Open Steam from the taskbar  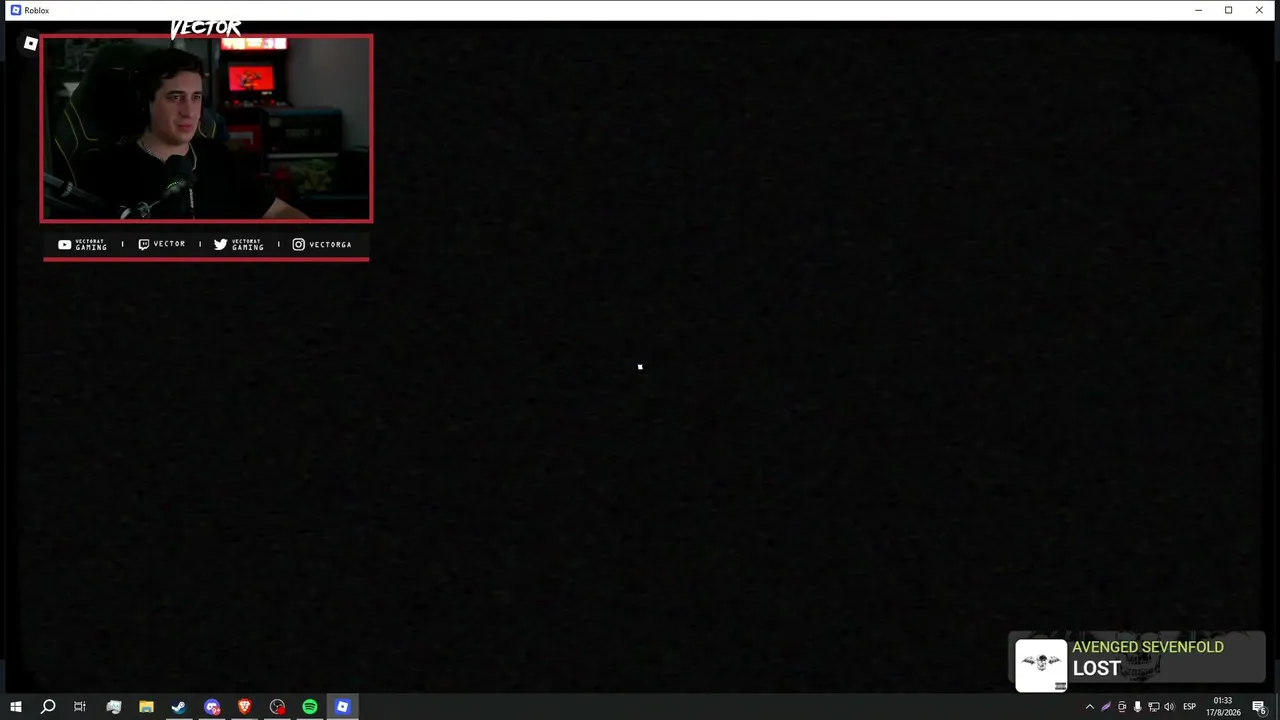tap(179, 707)
